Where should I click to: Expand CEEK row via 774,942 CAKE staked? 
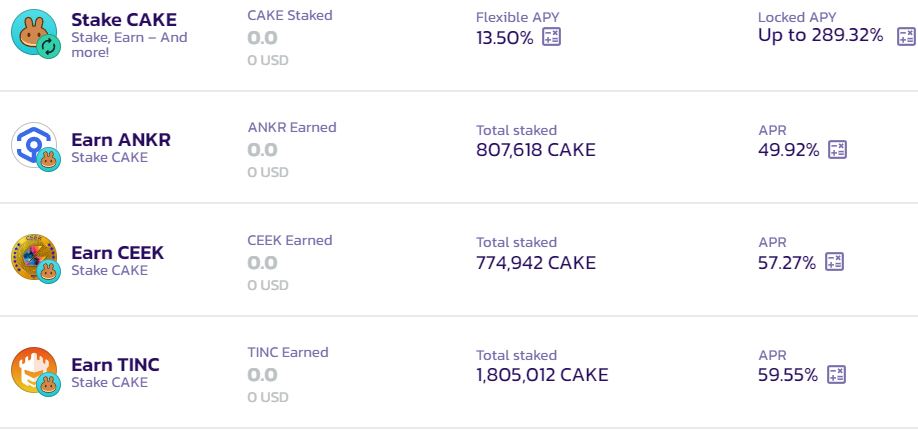coord(535,263)
